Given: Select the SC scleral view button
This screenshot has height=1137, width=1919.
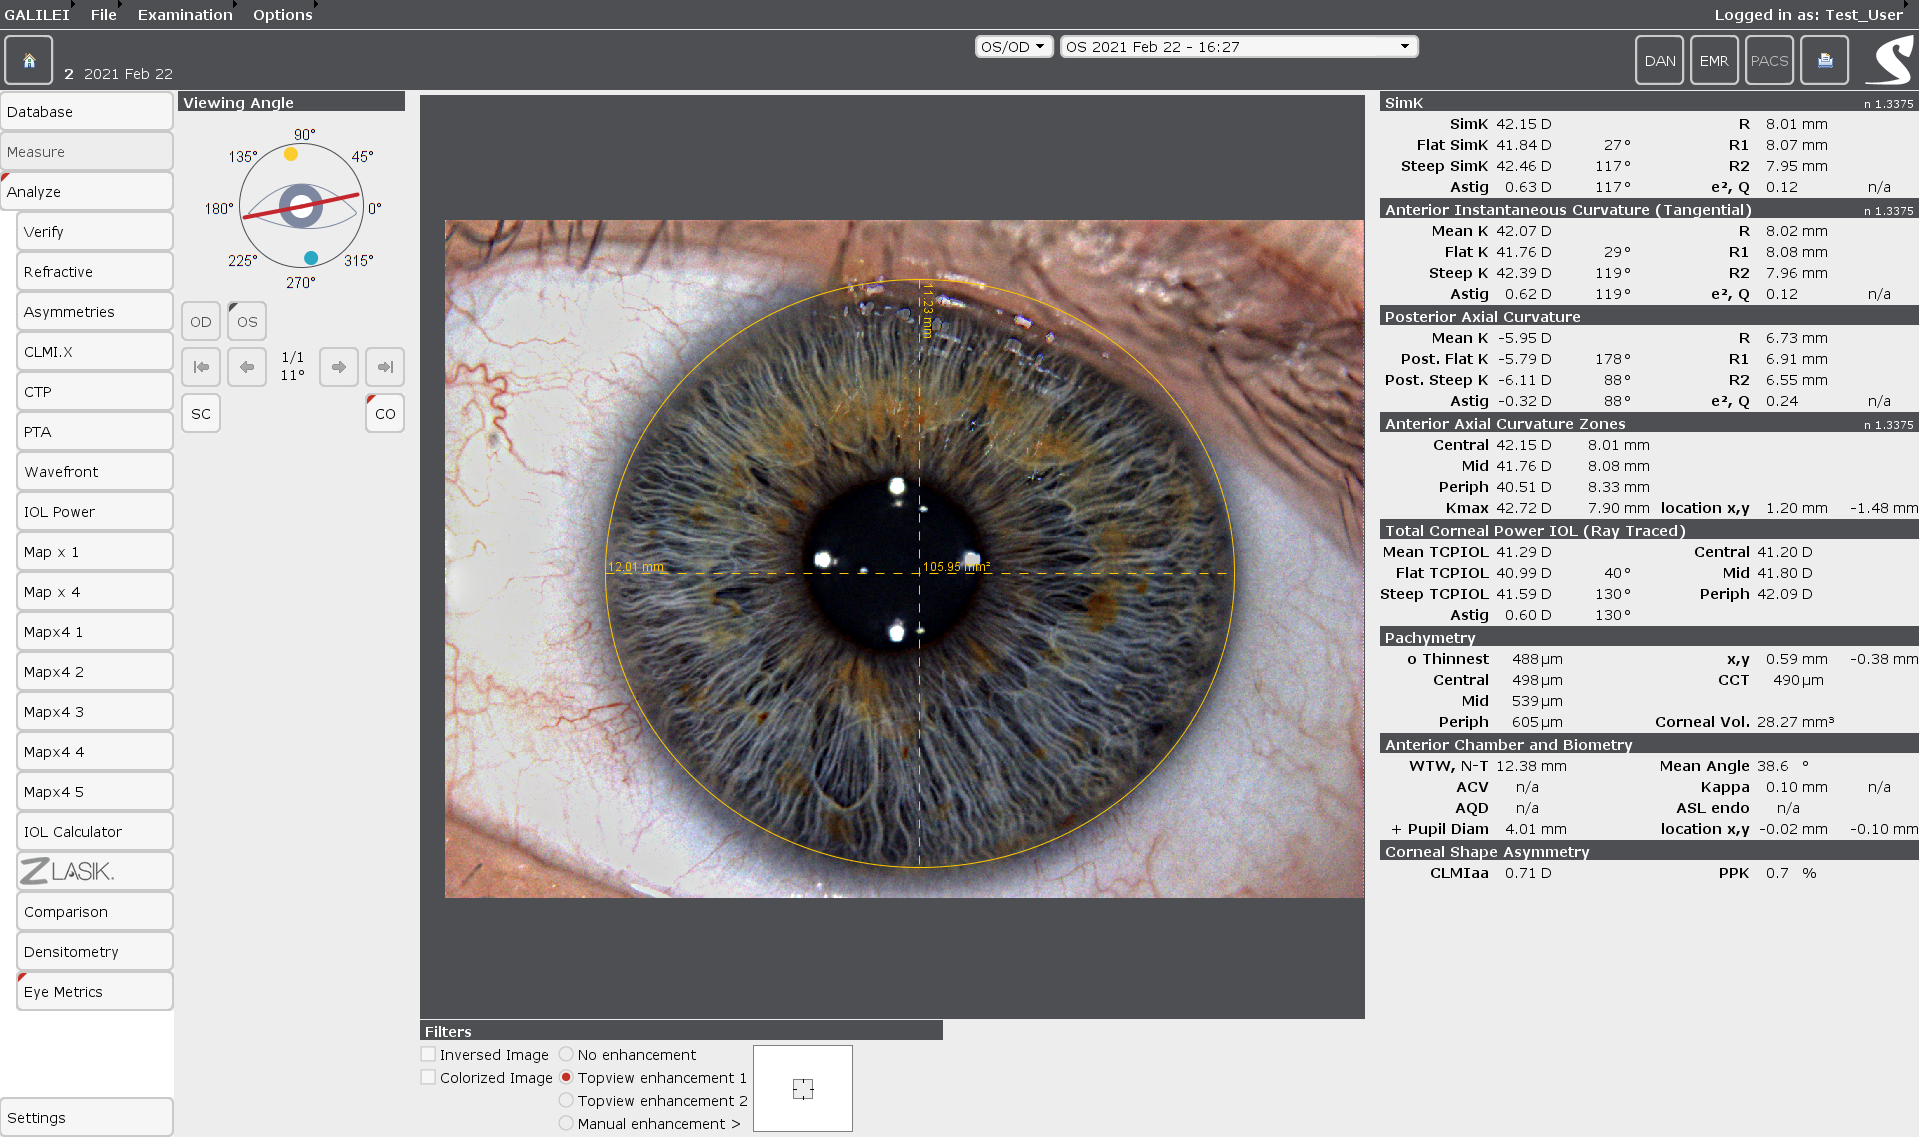Looking at the screenshot, I should click(200, 413).
